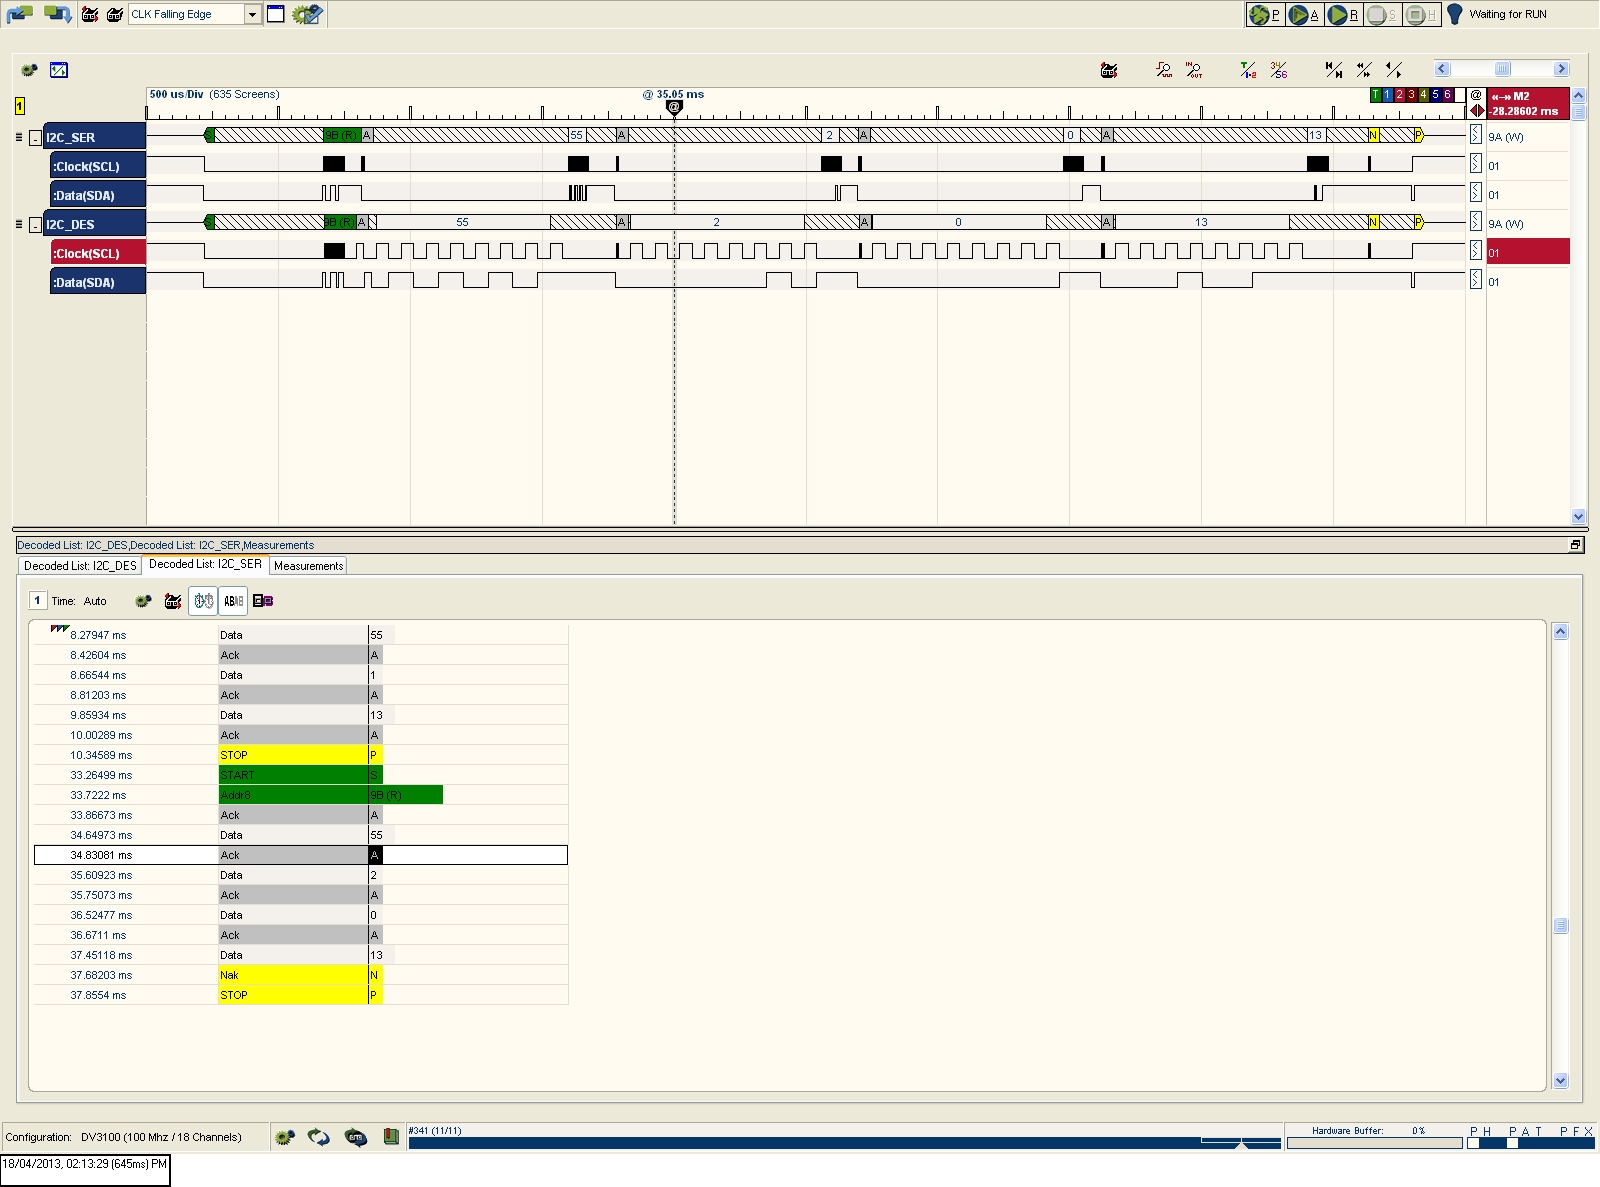Open the settings gear with checkmark icon
This screenshot has height=1187, width=1600.
307,14
